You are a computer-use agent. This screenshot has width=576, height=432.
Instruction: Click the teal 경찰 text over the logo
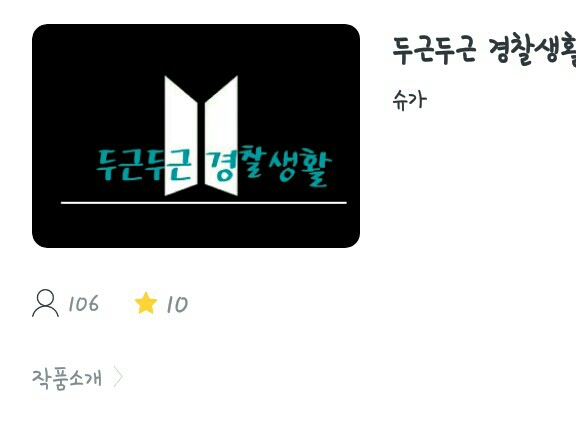point(236,163)
